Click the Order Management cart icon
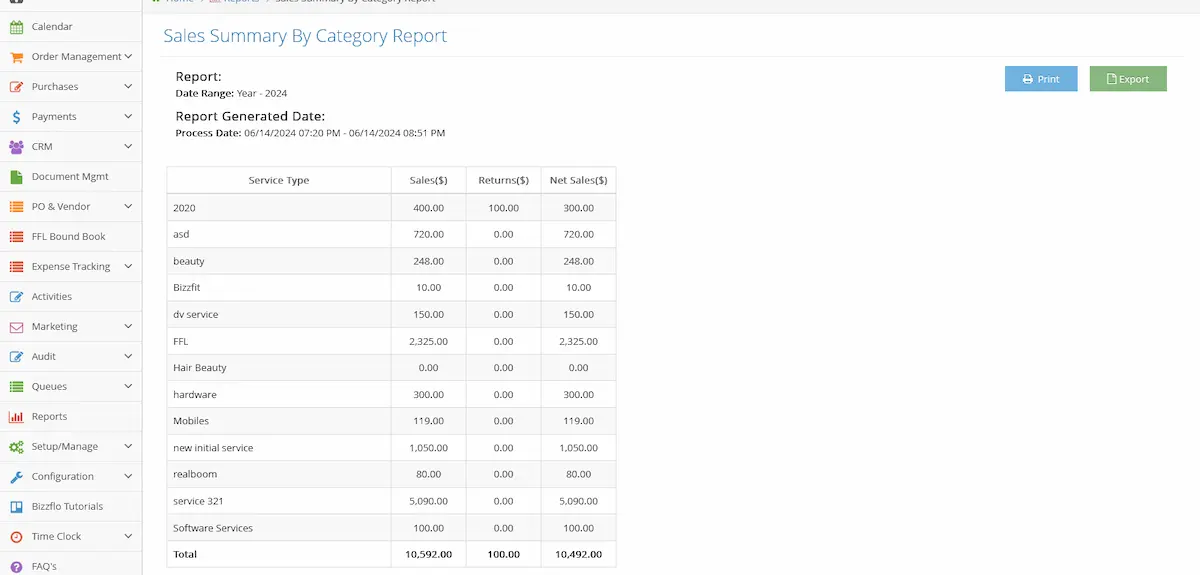Screen dimensions: 1200x575 16,57
